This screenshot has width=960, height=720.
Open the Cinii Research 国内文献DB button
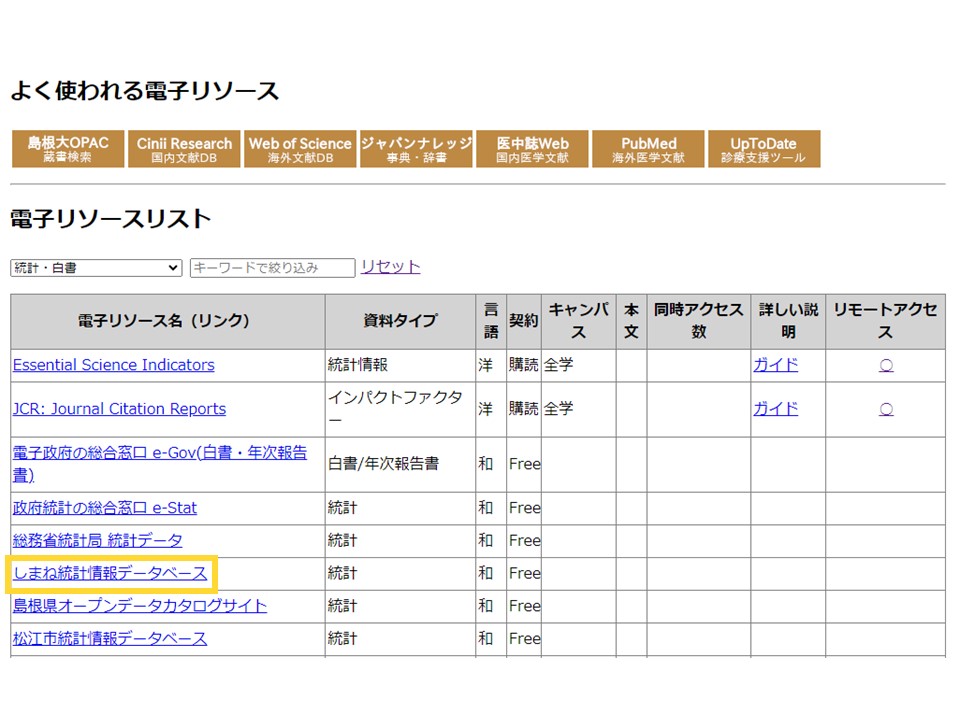184,149
